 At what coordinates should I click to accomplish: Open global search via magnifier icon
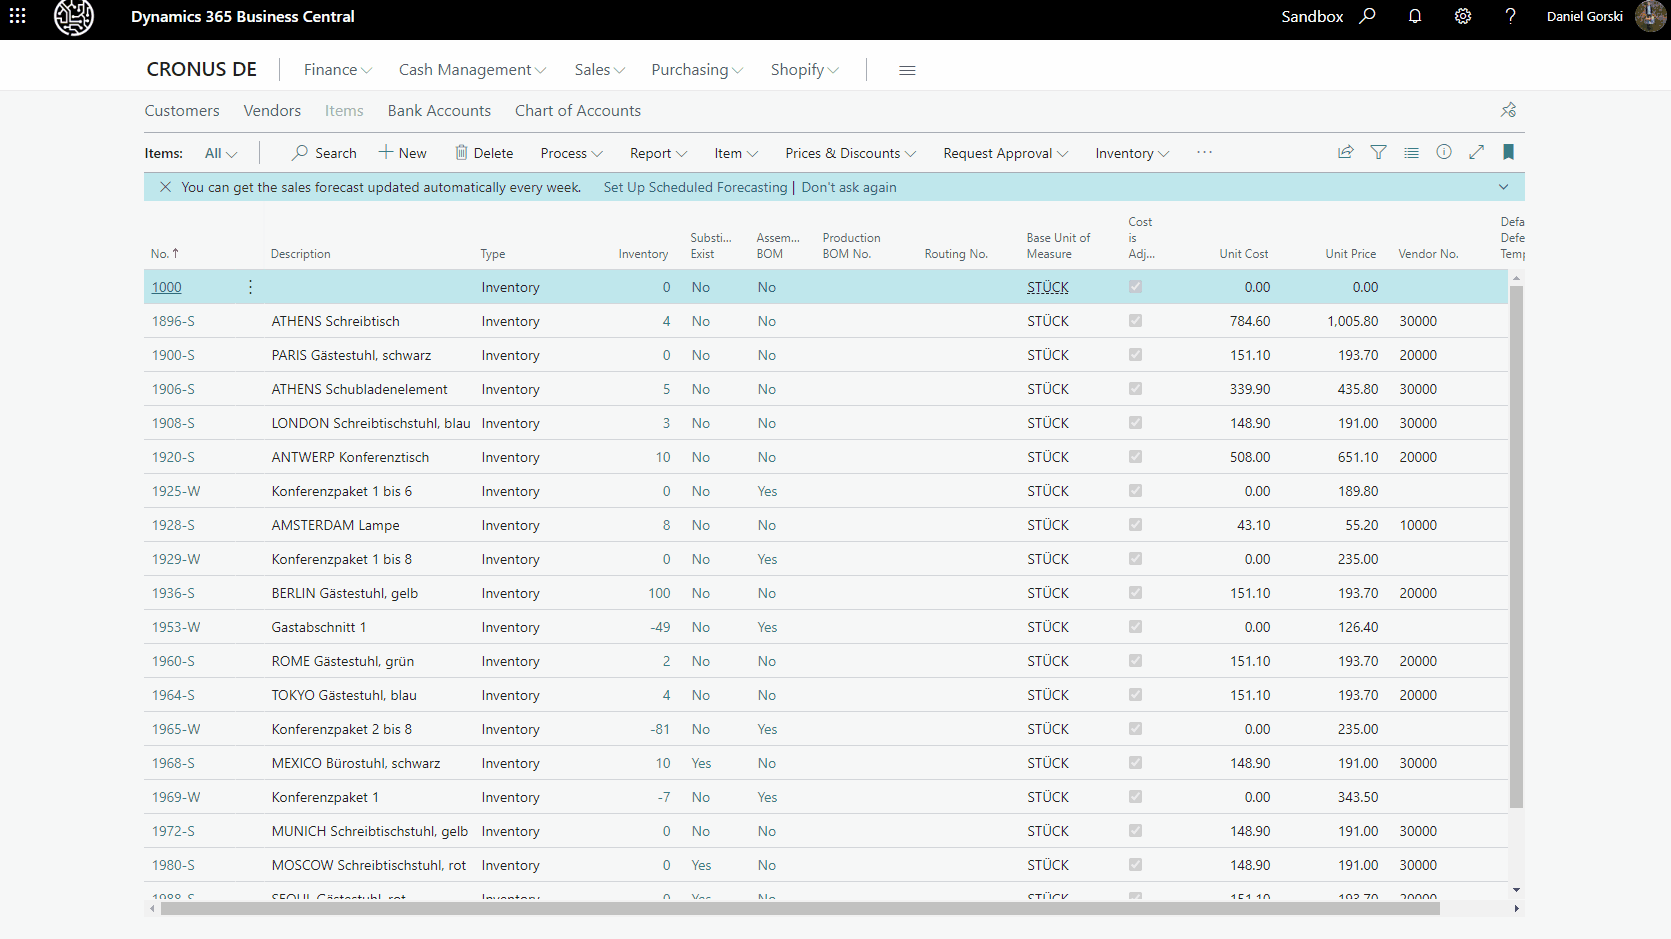tap(1367, 16)
